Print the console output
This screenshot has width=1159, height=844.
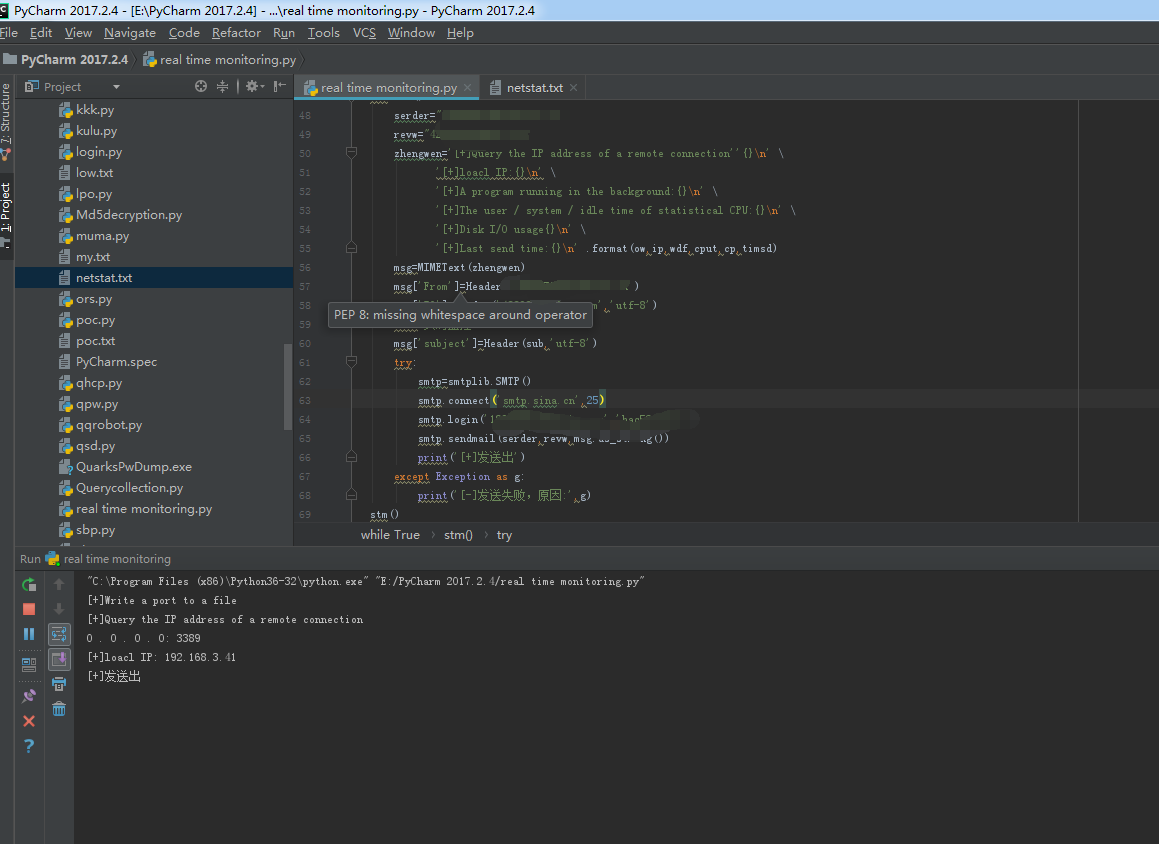(59, 684)
